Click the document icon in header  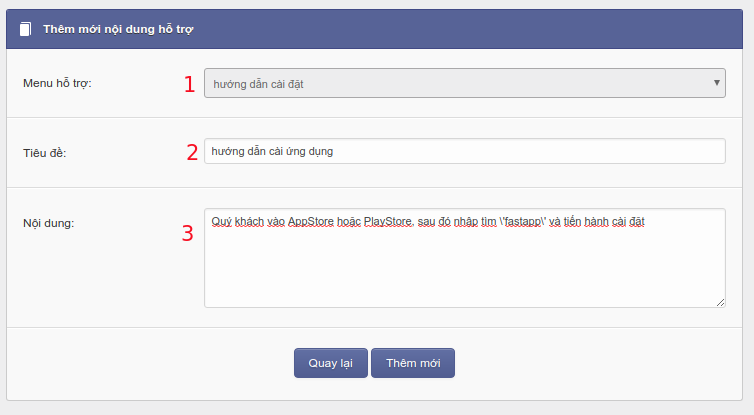(x=25, y=29)
